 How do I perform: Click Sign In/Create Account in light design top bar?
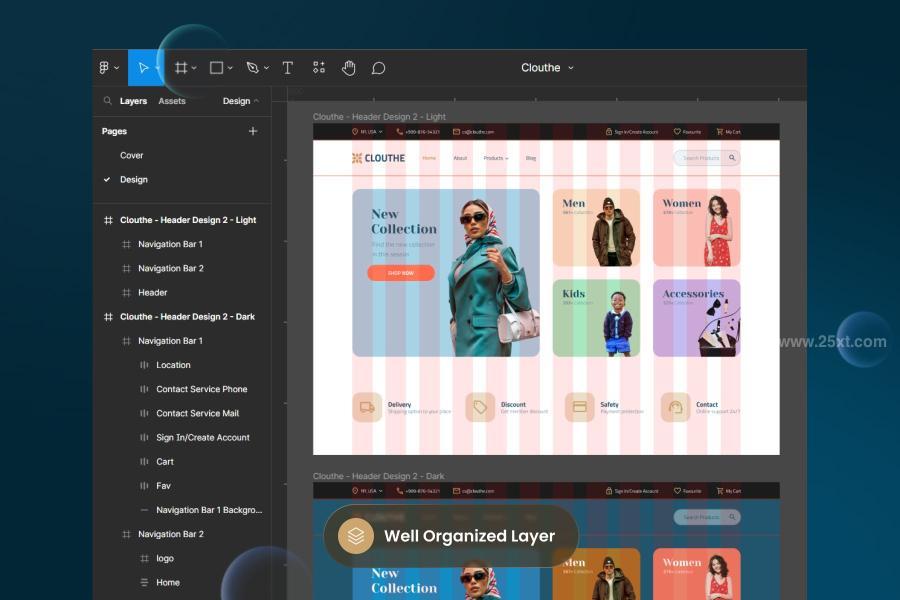coord(632,131)
